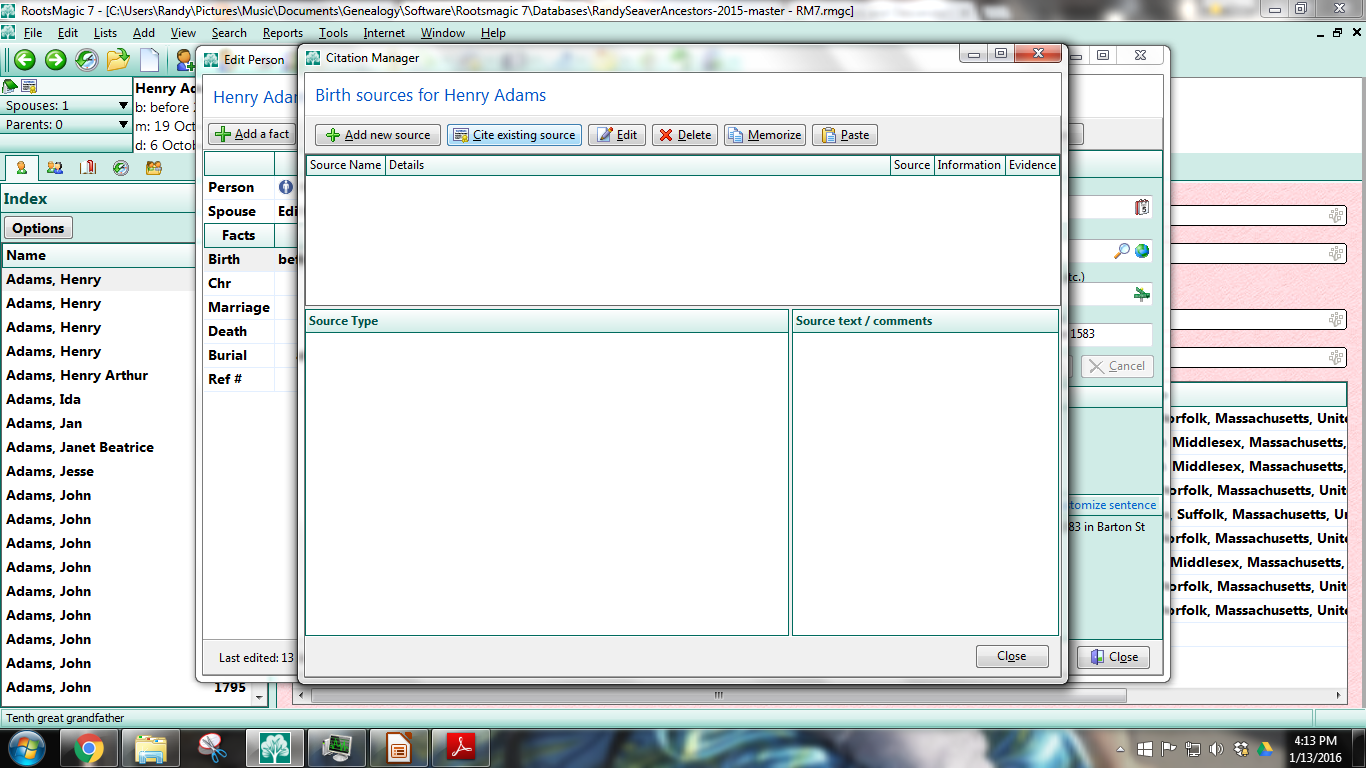Open the Snipping Tool from the taskbar
This screenshot has width=1366, height=768.
[x=212, y=748]
